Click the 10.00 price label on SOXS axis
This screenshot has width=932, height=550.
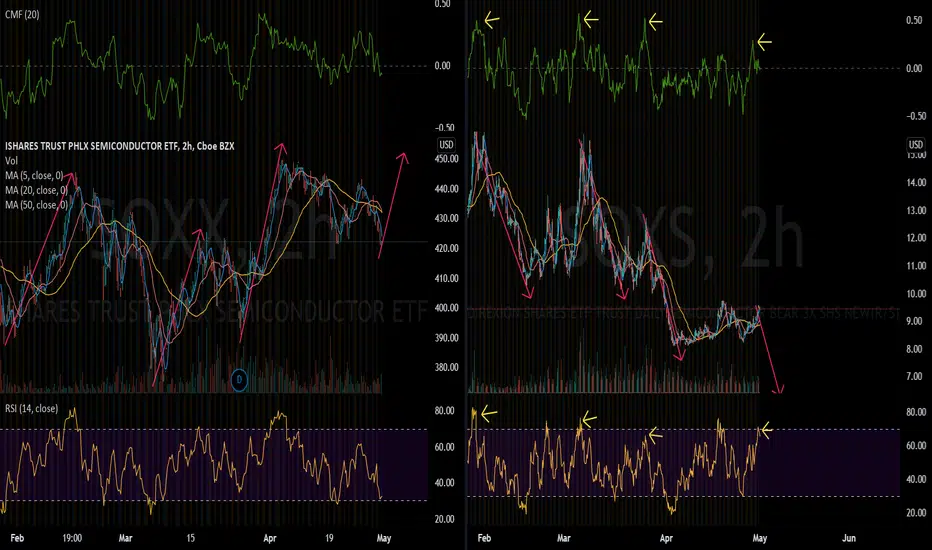point(915,293)
